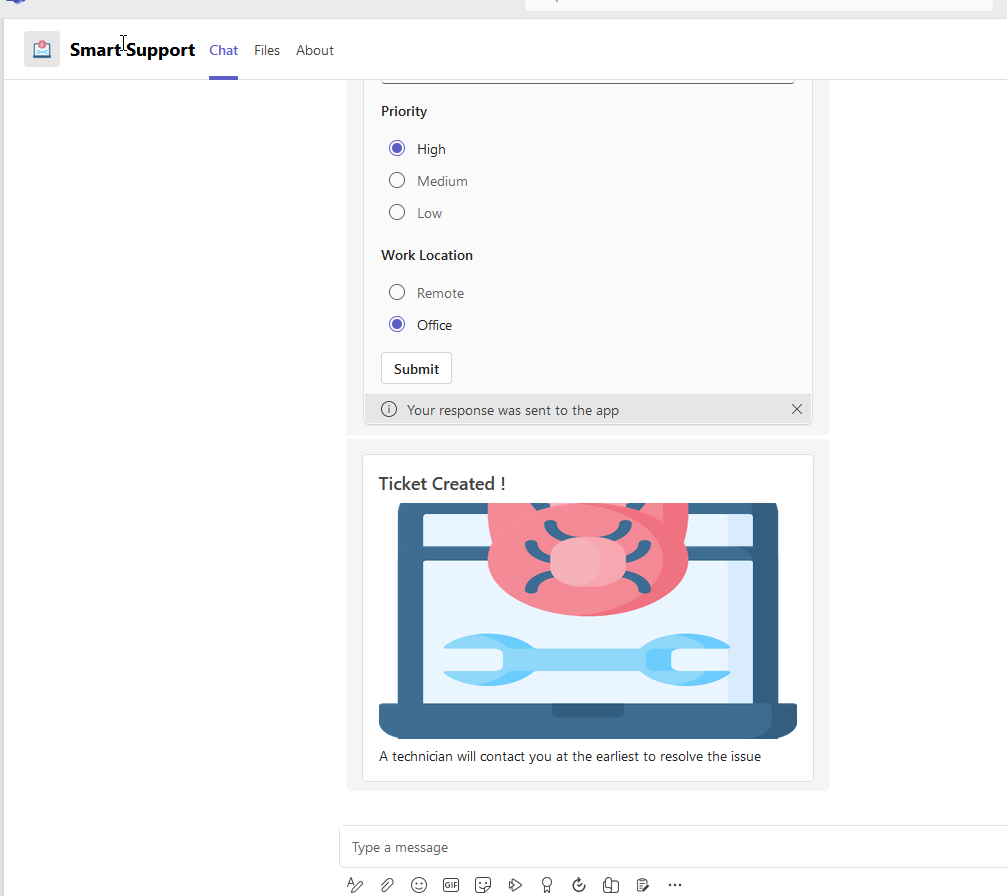This screenshot has width=1007, height=896.
Task: Click the Ticket Created laptop illustration
Action: (588, 617)
